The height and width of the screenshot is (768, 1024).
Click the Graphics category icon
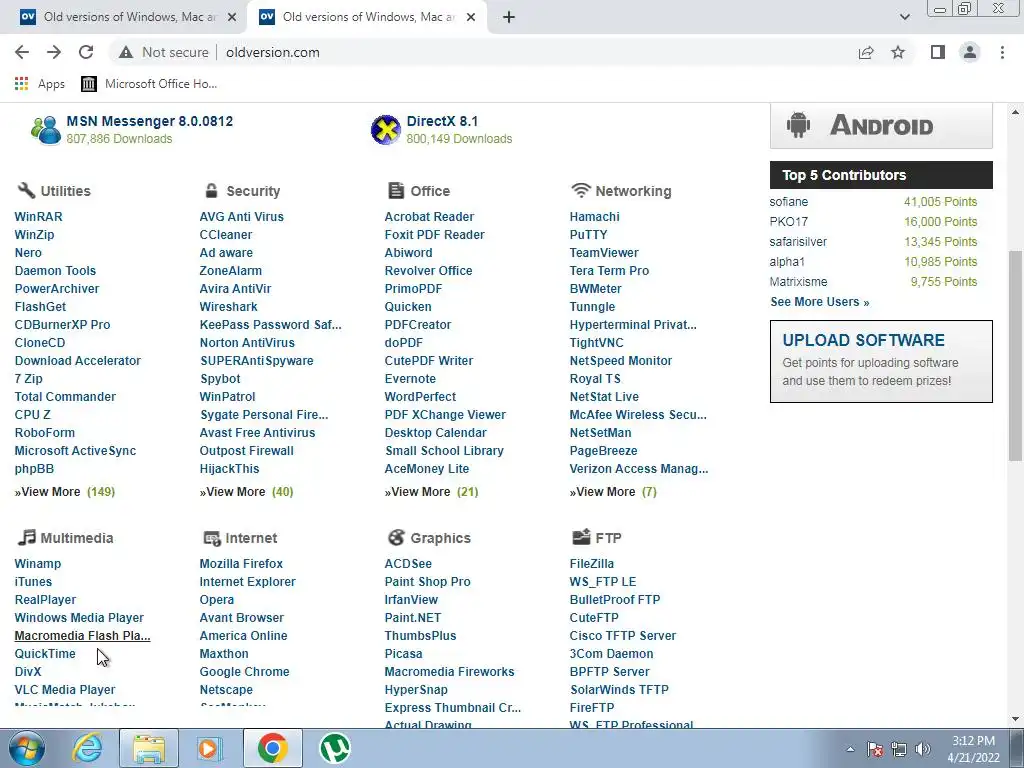pyautogui.click(x=396, y=537)
